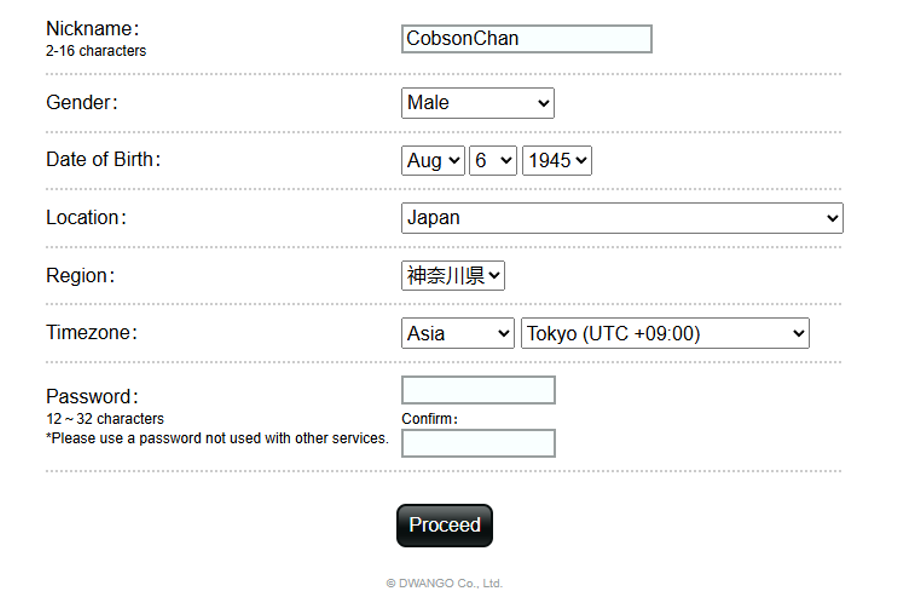Focus the first Password input field
The width and height of the screenshot is (907, 613).
pyautogui.click(x=478, y=390)
